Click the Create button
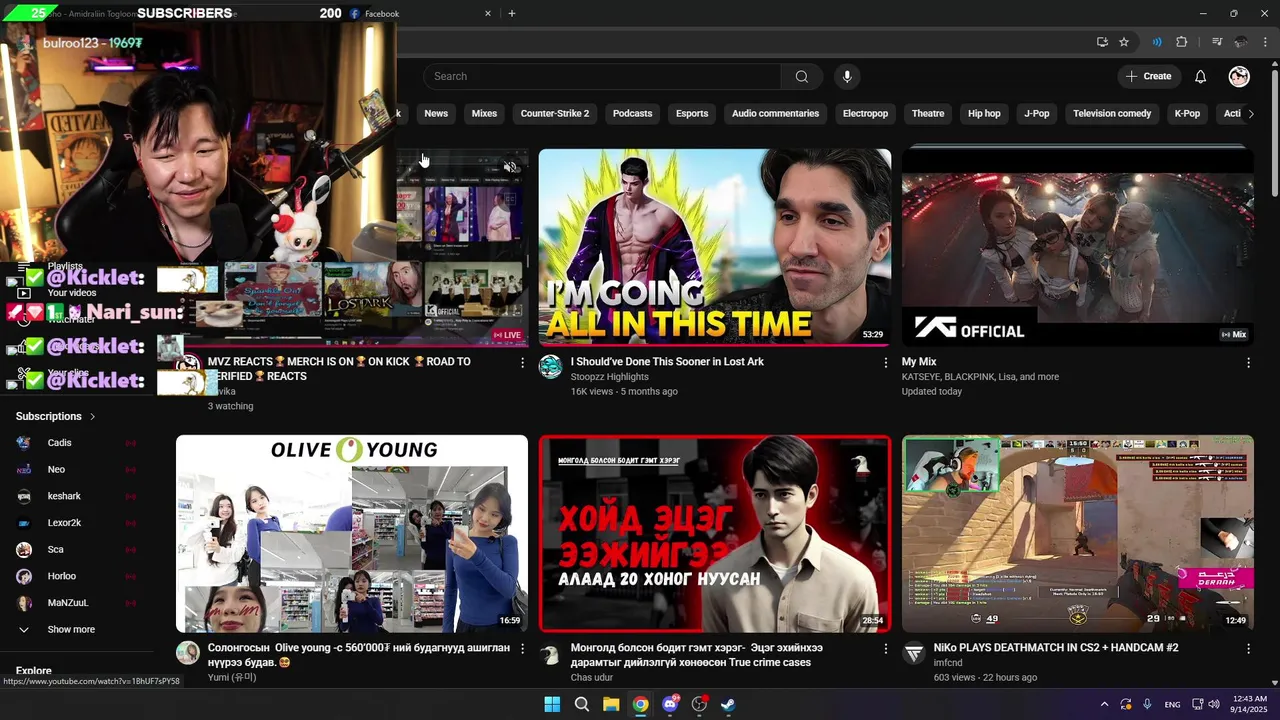The width and height of the screenshot is (1280, 720). tap(1148, 76)
